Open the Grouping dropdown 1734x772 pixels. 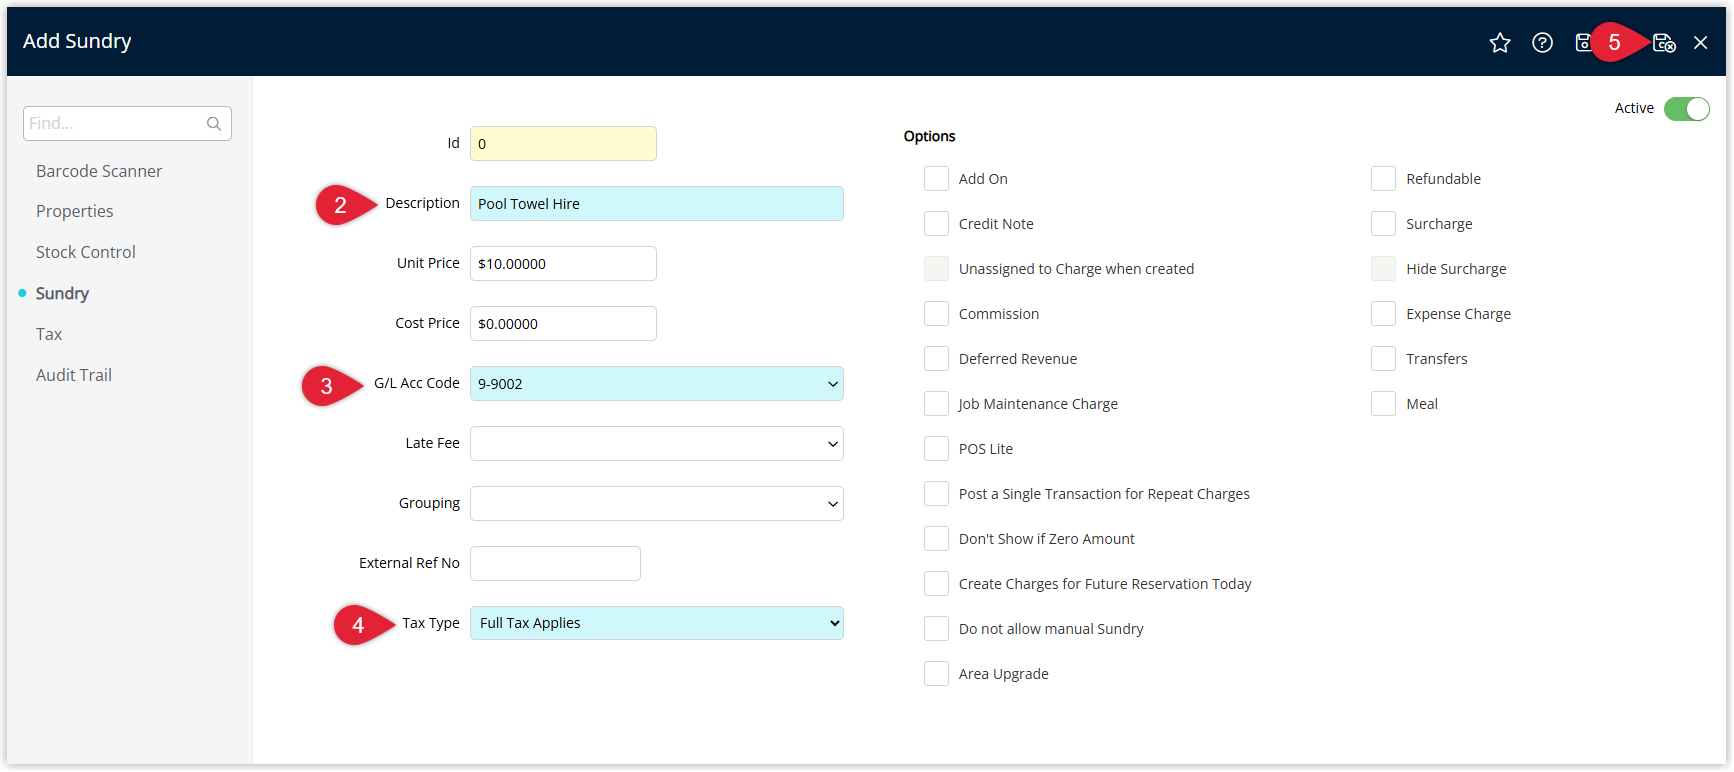pyautogui.click(x=657, y=504)
